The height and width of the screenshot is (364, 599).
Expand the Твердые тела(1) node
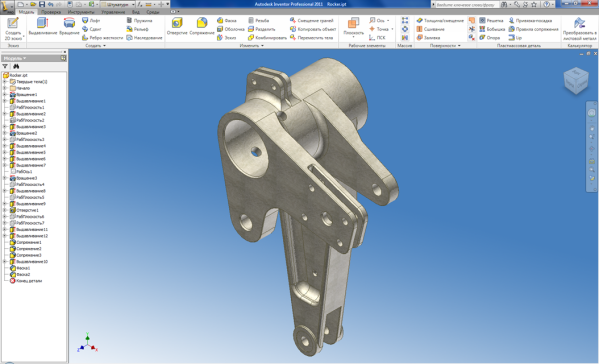(x=5, y=82)
